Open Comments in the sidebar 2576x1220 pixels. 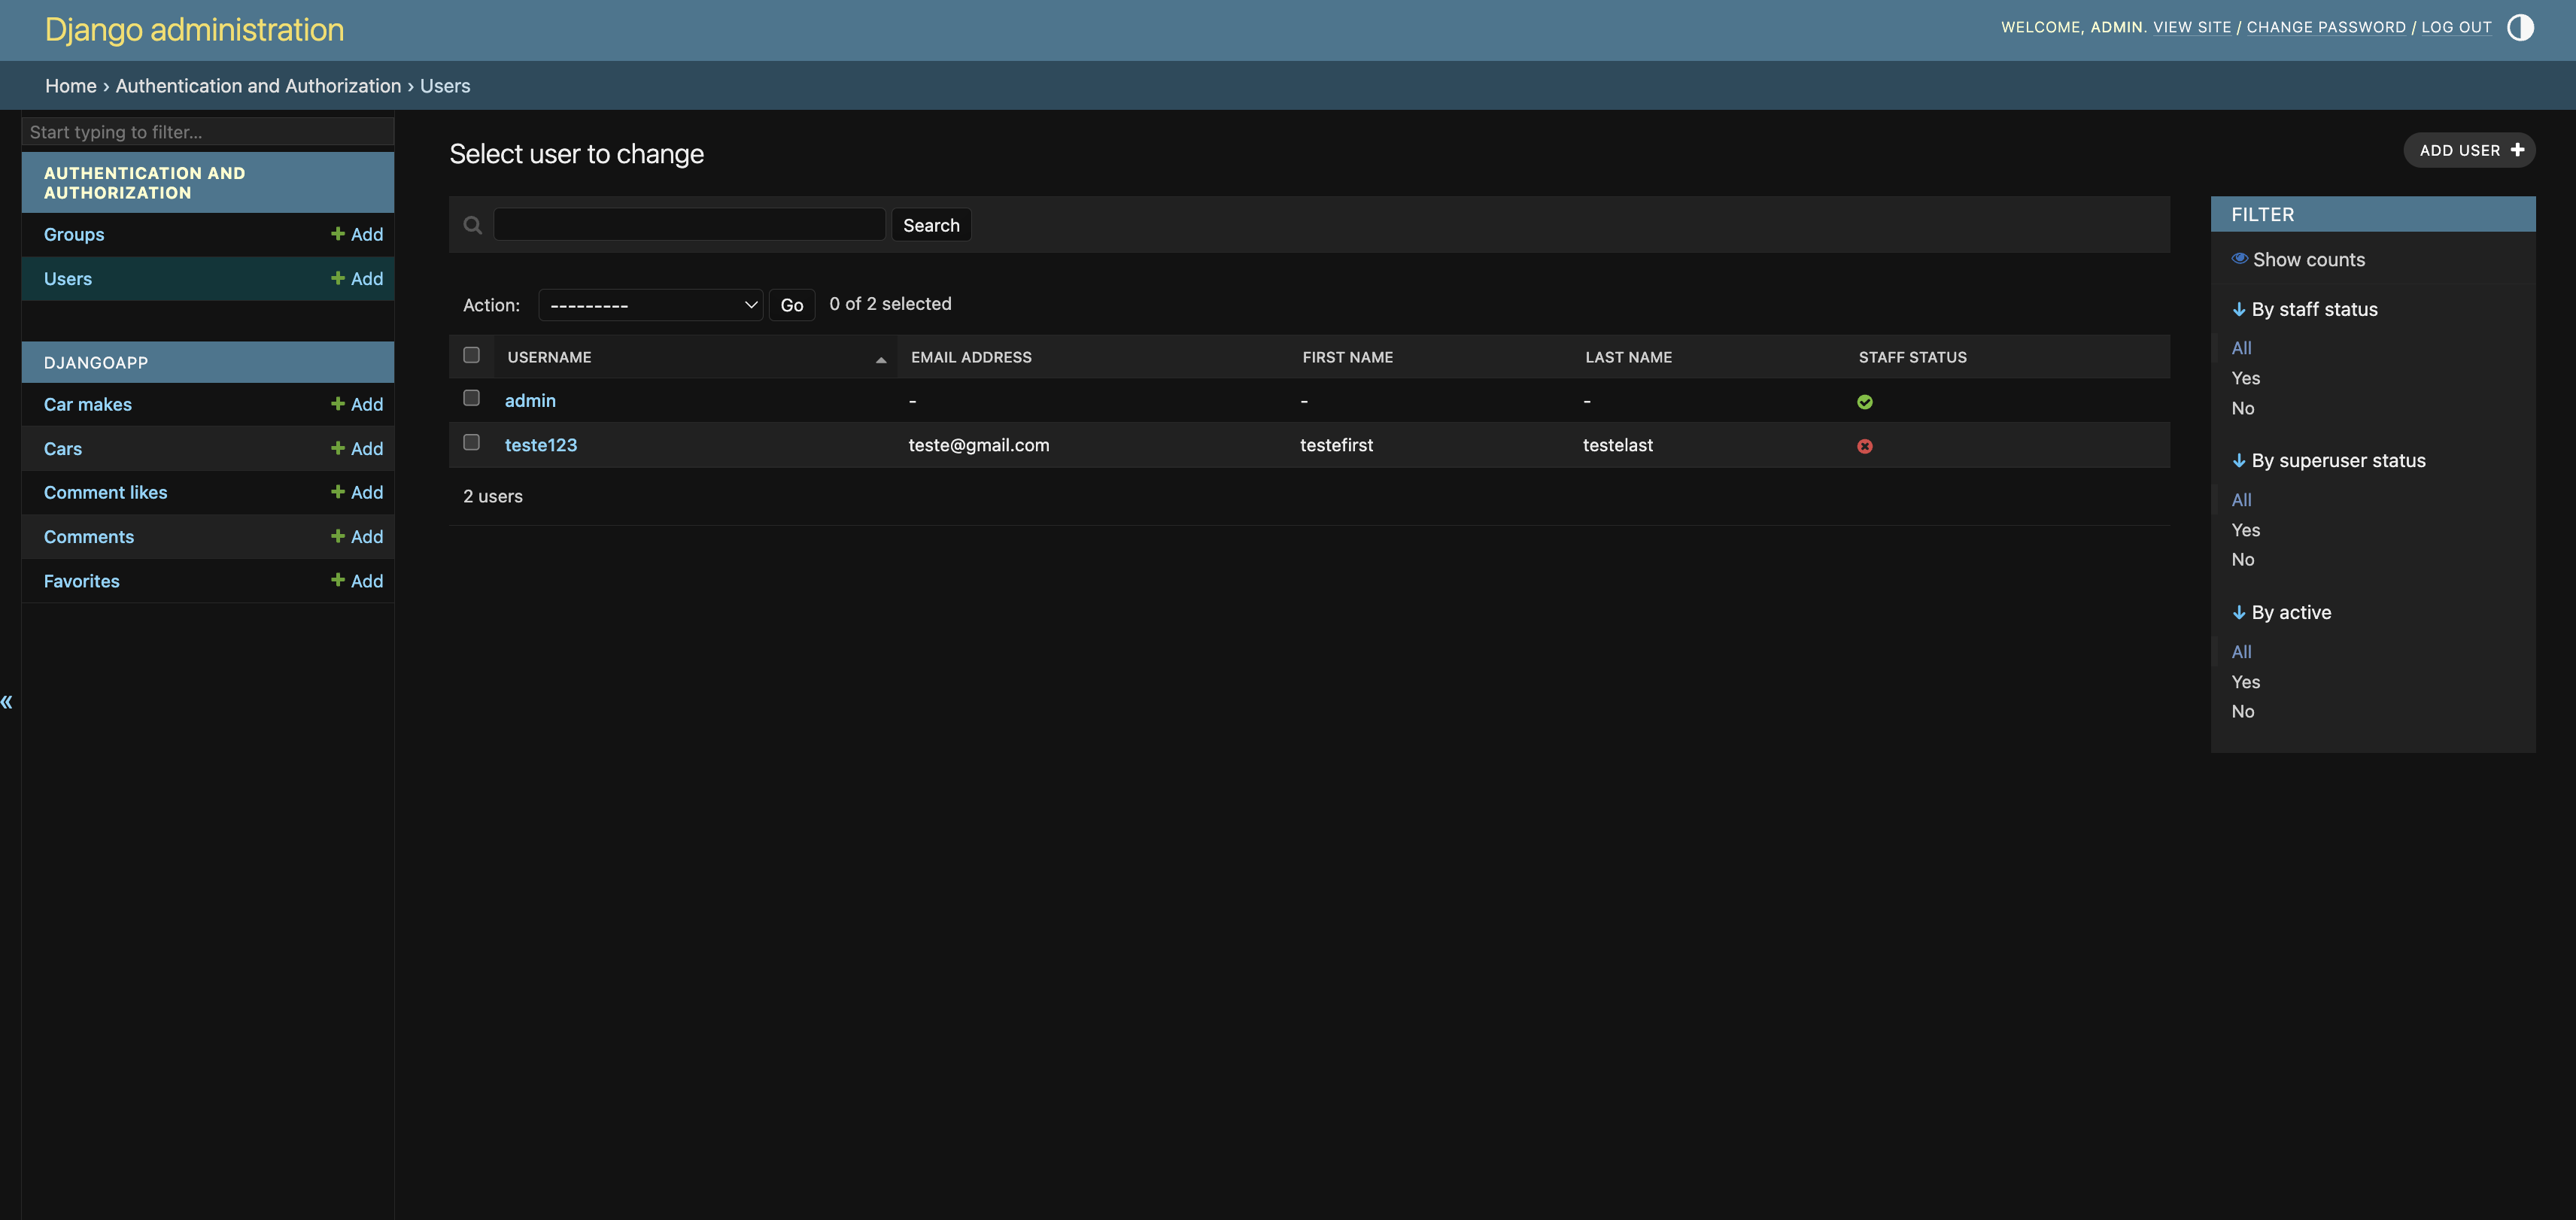tap(88, 537)
